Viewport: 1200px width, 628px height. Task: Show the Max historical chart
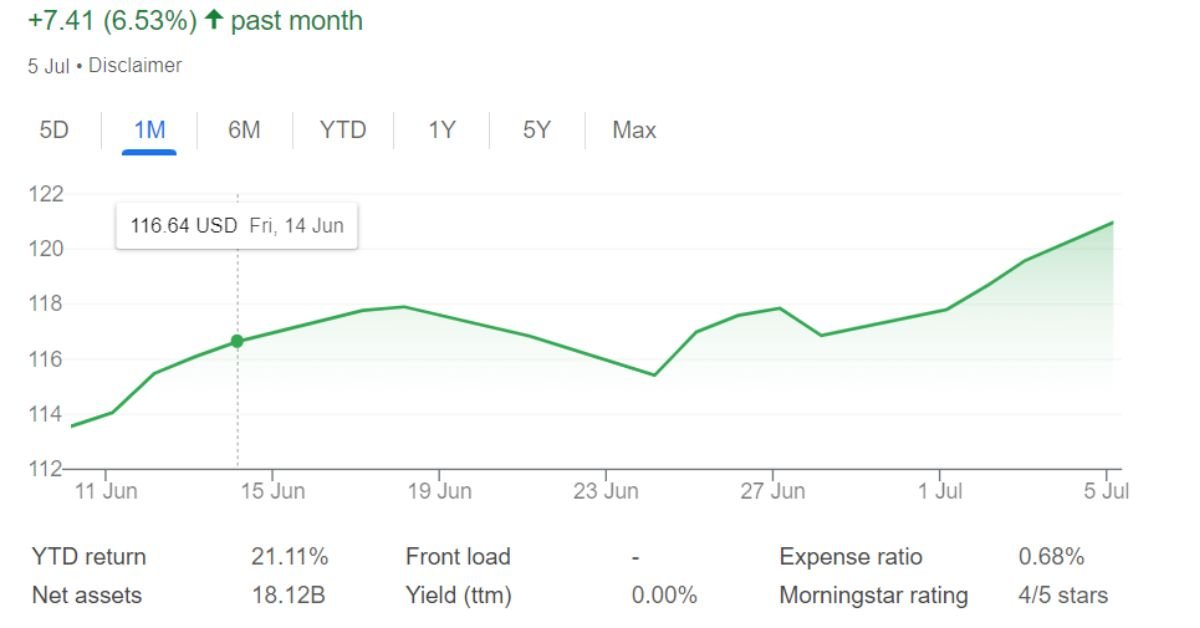(x=632, y=130)
